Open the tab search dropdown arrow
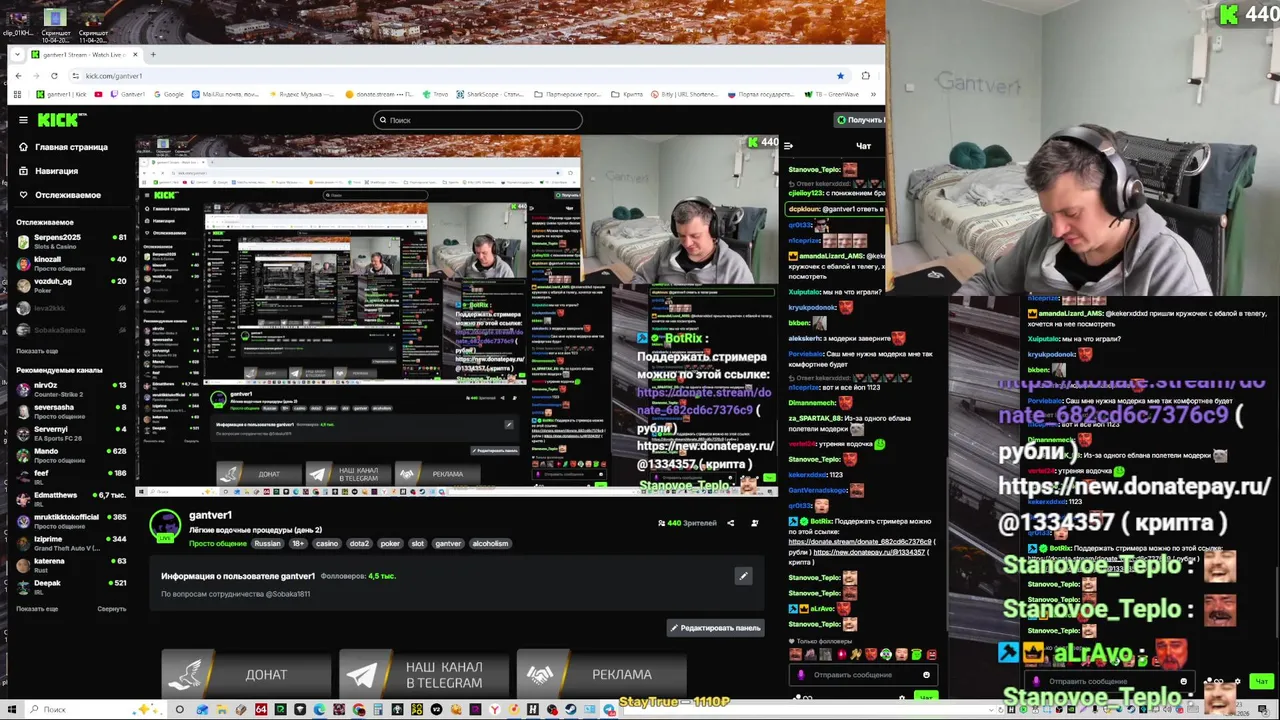 18,54
